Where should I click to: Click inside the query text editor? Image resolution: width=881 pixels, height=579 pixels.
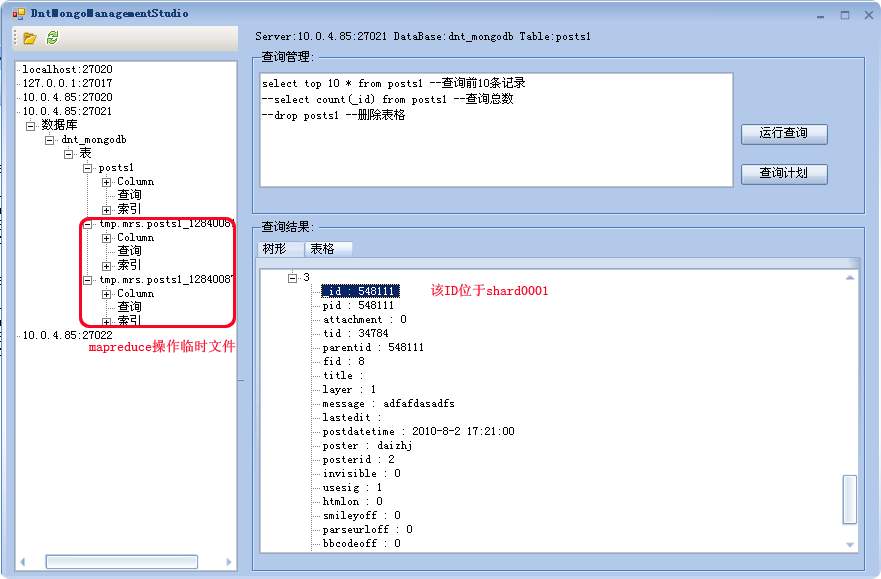click(x=496, y=130)
